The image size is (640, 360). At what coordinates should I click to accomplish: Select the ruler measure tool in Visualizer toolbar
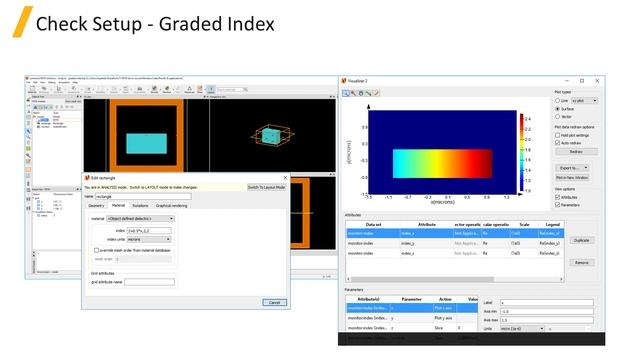[369, 93]
